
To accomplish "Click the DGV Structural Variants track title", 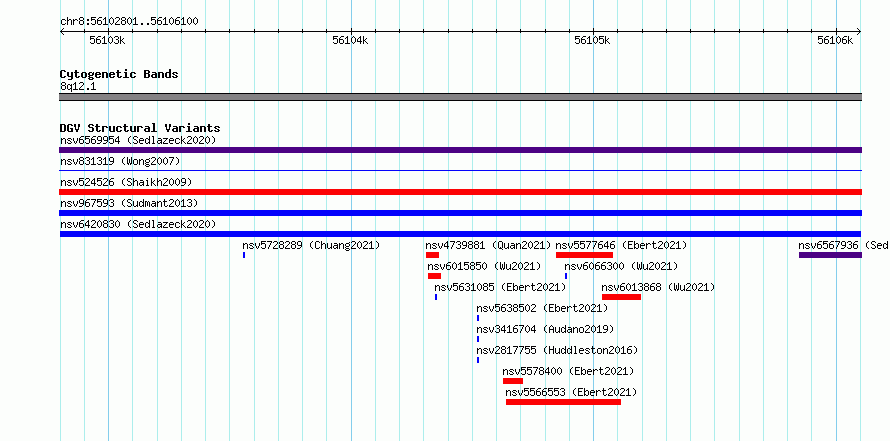I will pos(140,128).
